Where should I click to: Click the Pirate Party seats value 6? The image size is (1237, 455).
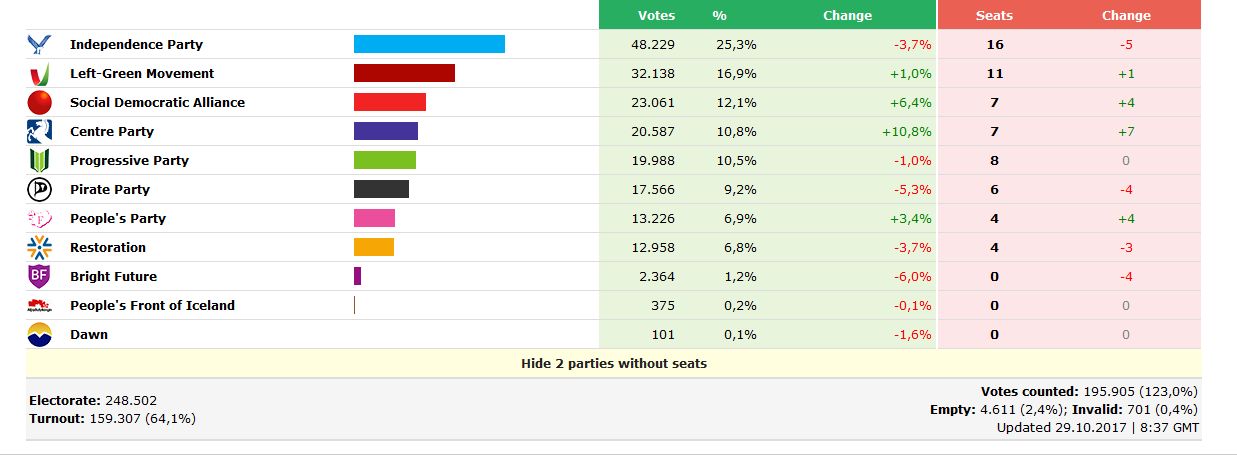(994, 190)
